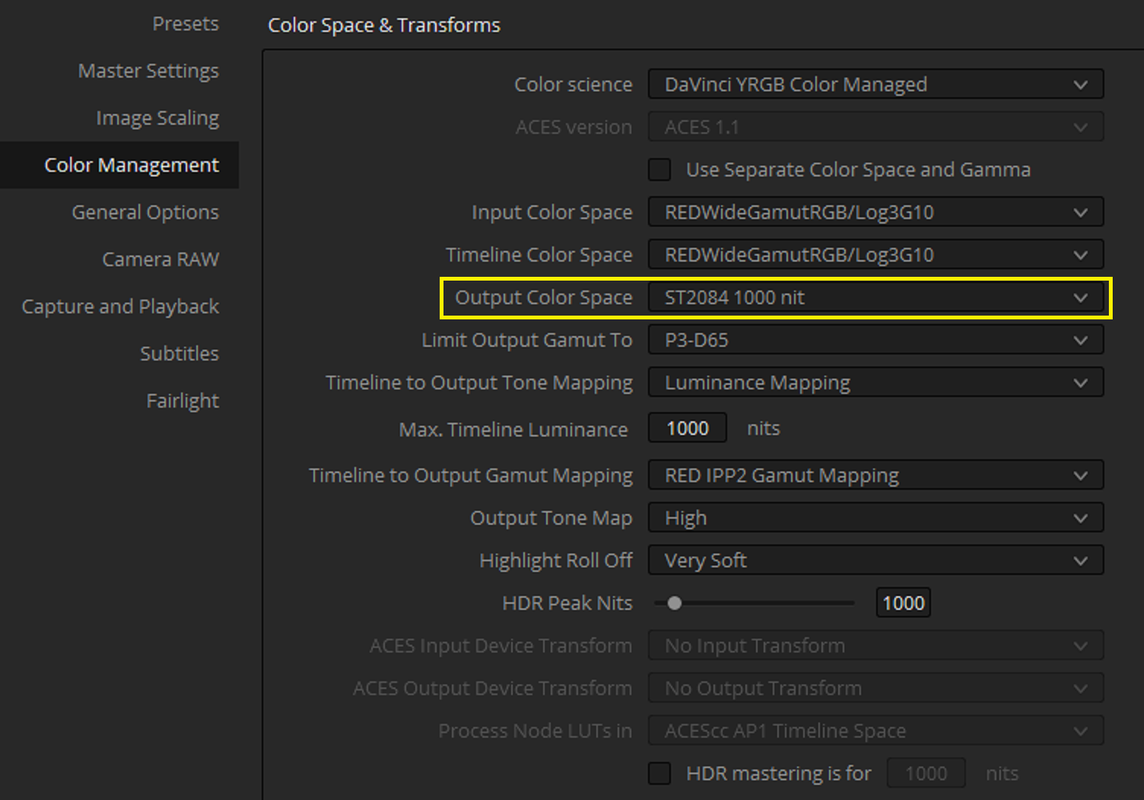Click ACES Input Device Transform dropdown
The image size is (1144, 800).
[x=876, y=645]
